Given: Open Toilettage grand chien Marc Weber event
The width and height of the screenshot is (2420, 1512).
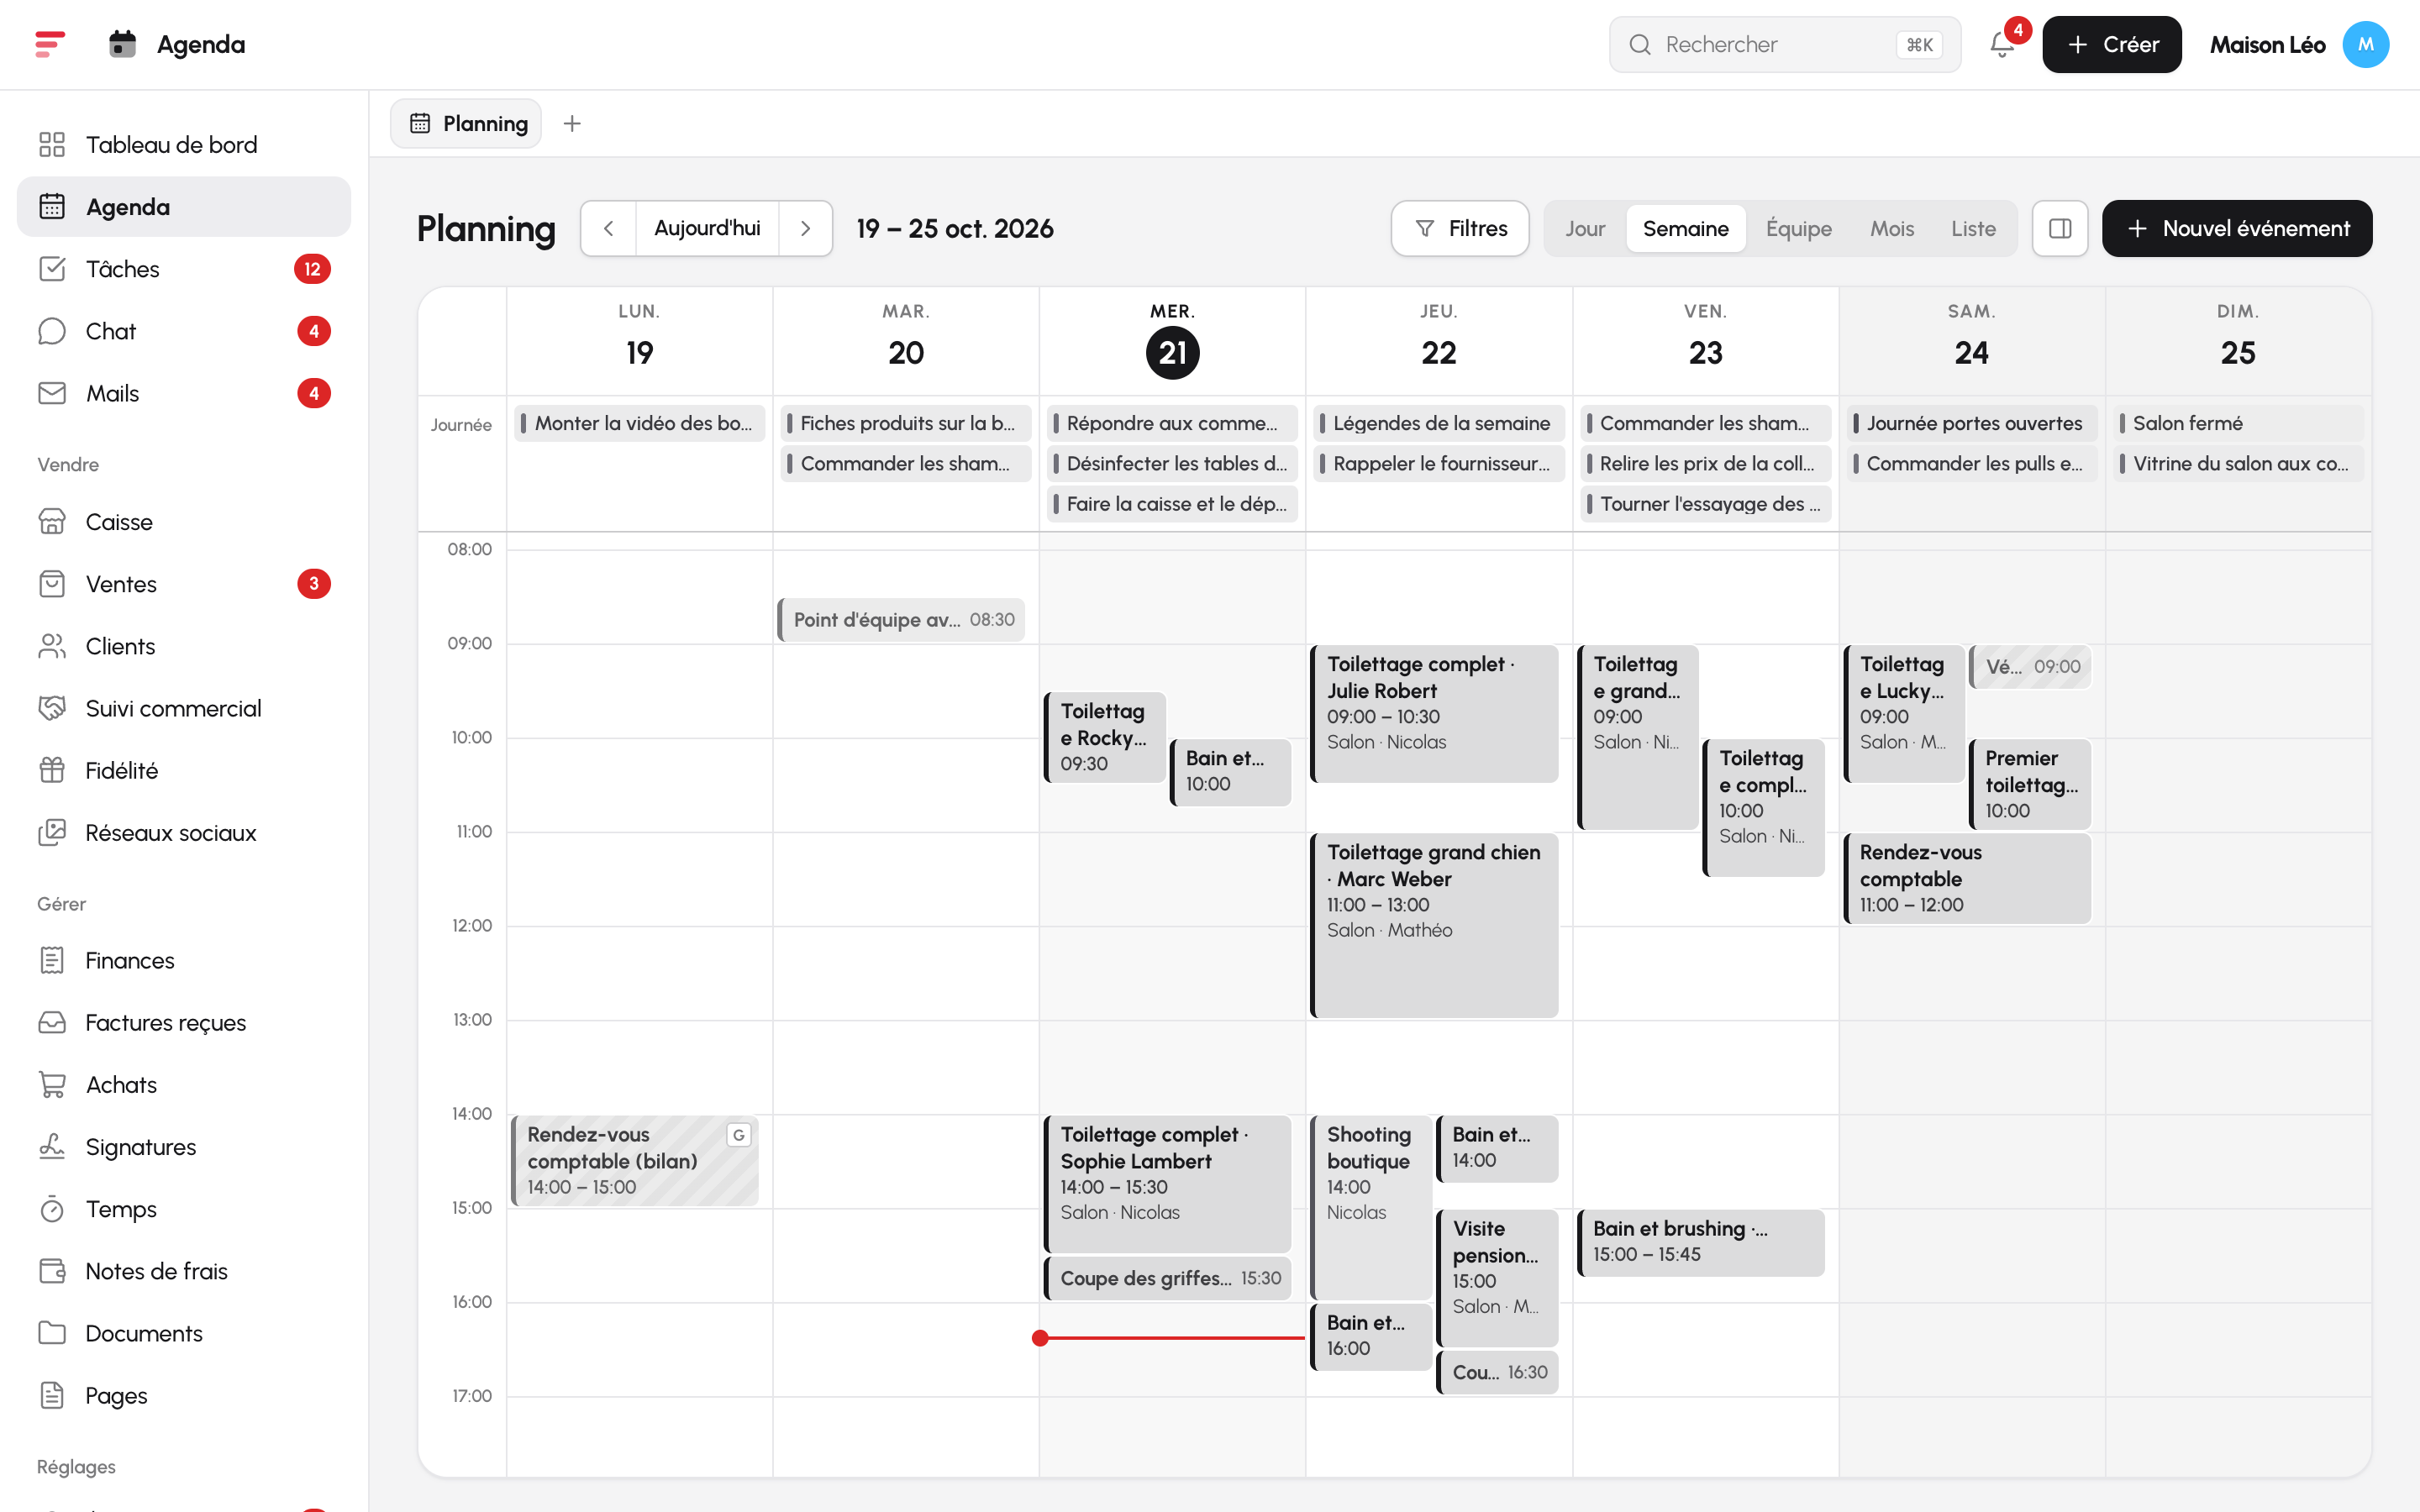Looking at the screenshot, I should pos(1434,925).
